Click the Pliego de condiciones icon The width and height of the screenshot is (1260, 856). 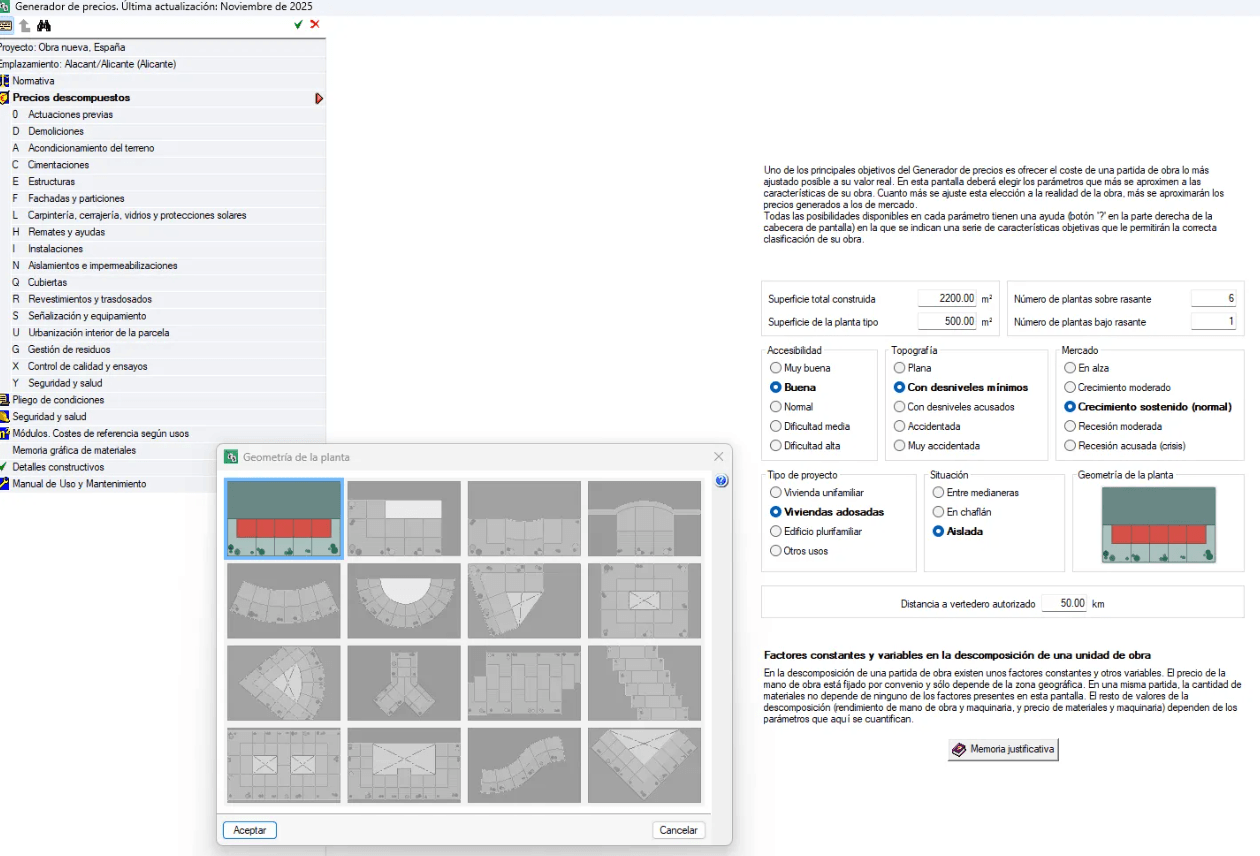[x=4, y=400]
